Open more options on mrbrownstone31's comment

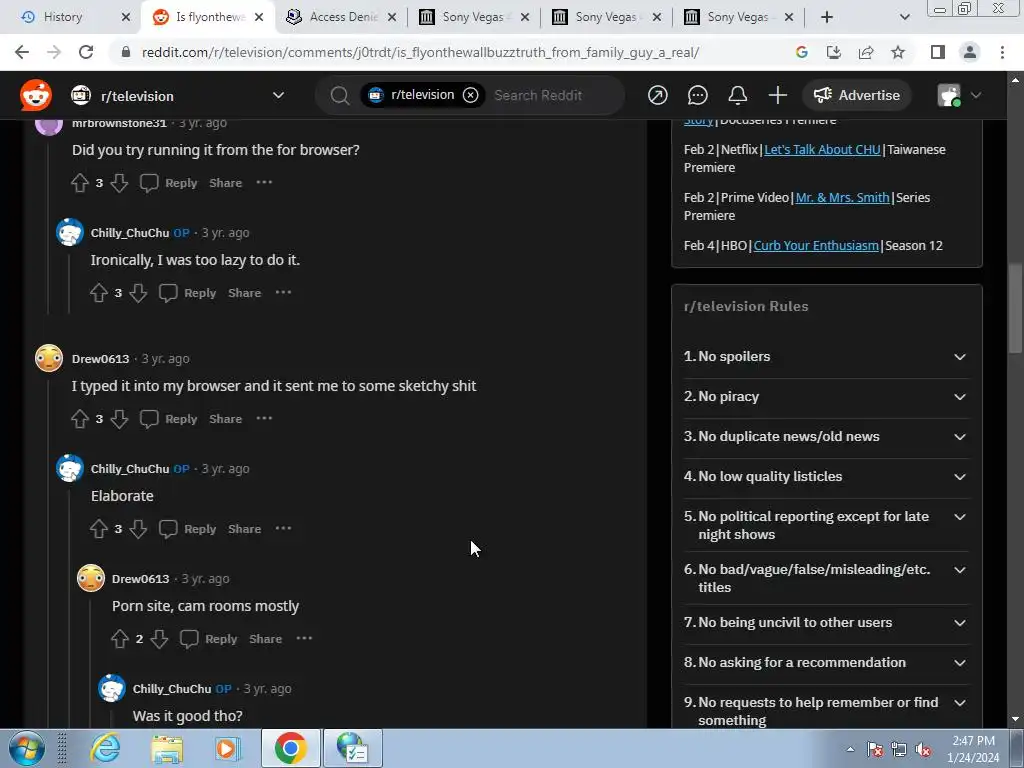pos(264,182)
